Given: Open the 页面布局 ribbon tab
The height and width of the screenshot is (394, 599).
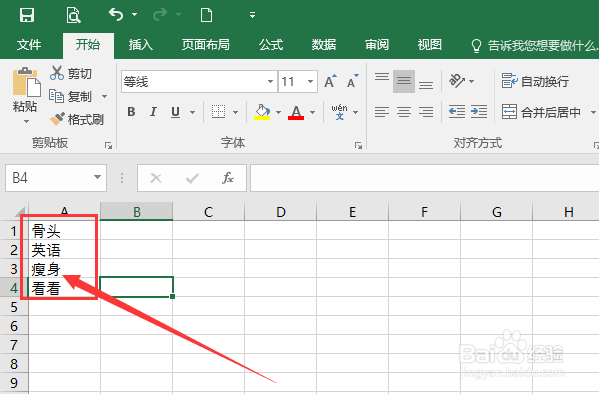Looking at the screenshot, I should tap(206, 45).
